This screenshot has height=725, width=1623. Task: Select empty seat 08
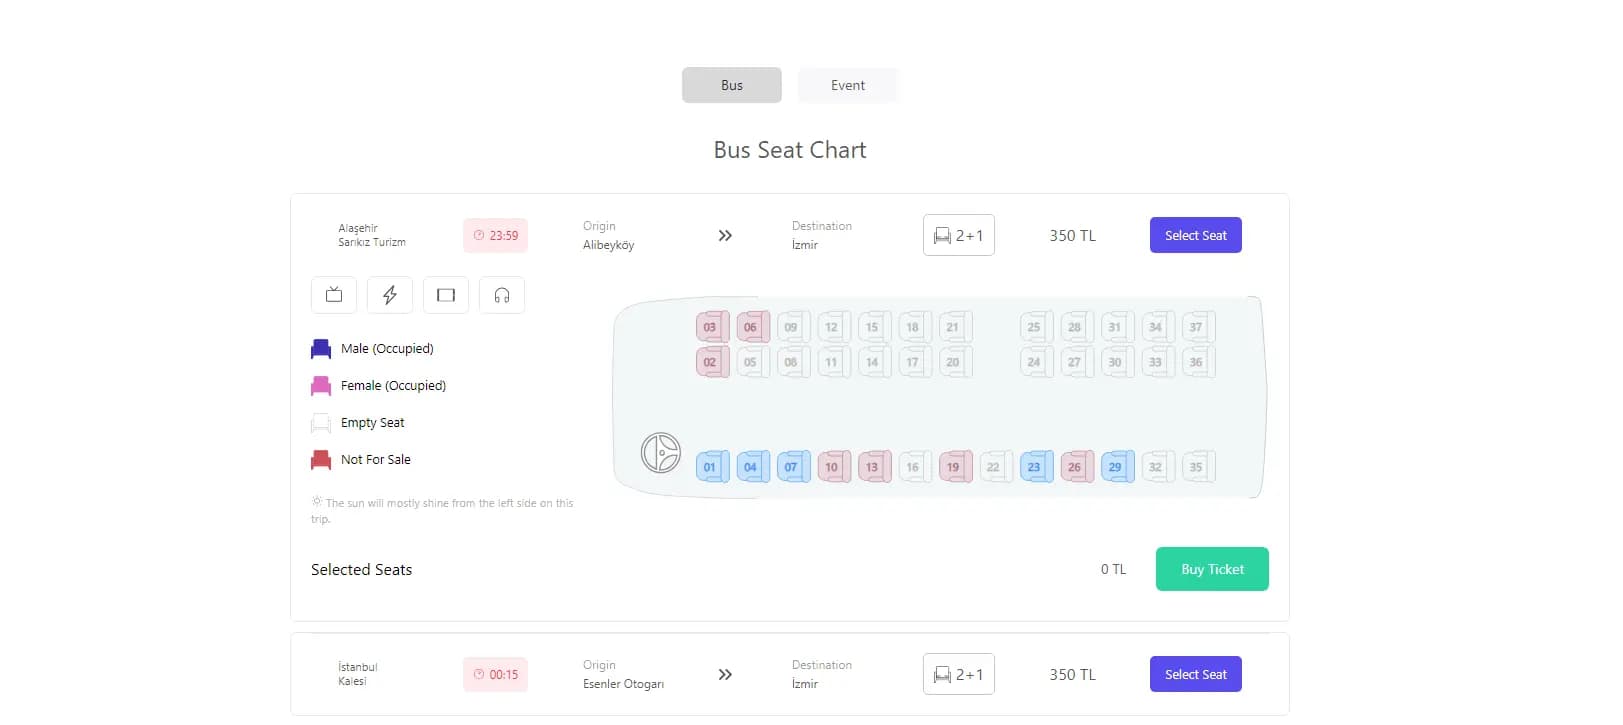coord(793,362)
